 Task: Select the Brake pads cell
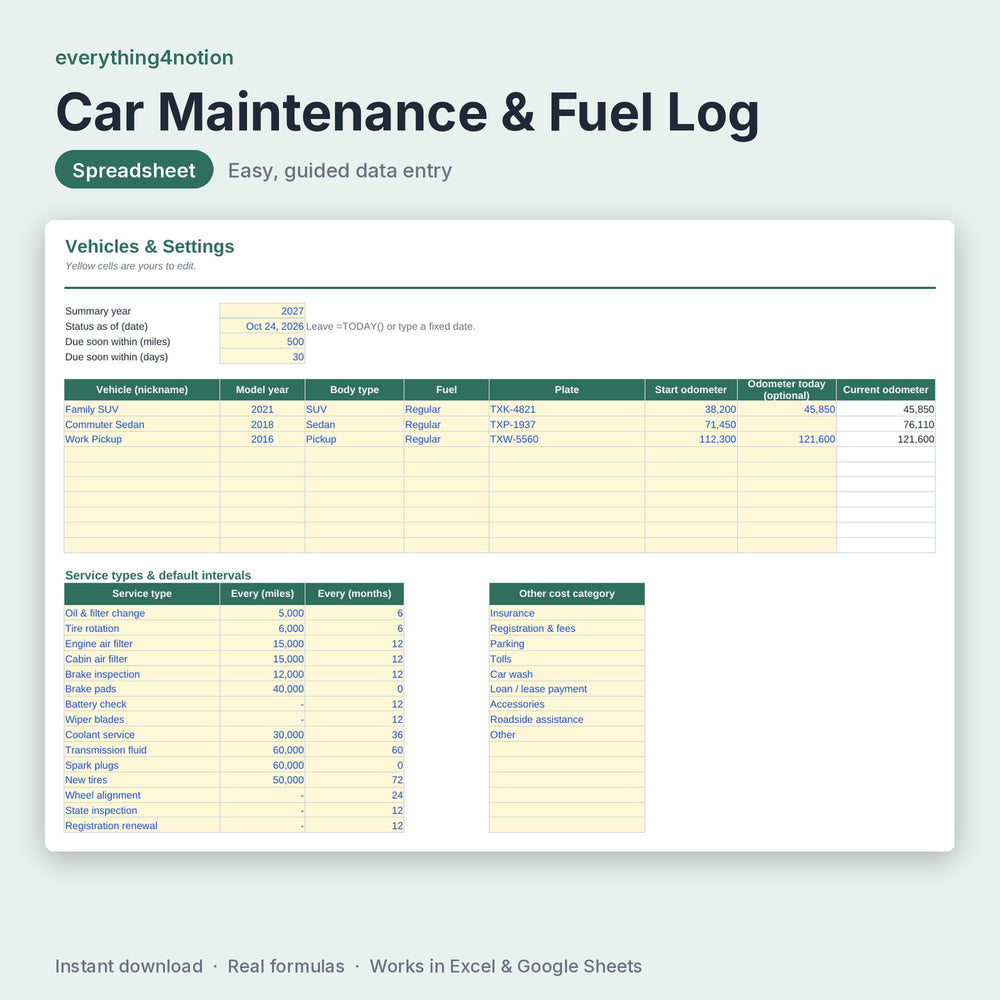(x=142, y=689)
